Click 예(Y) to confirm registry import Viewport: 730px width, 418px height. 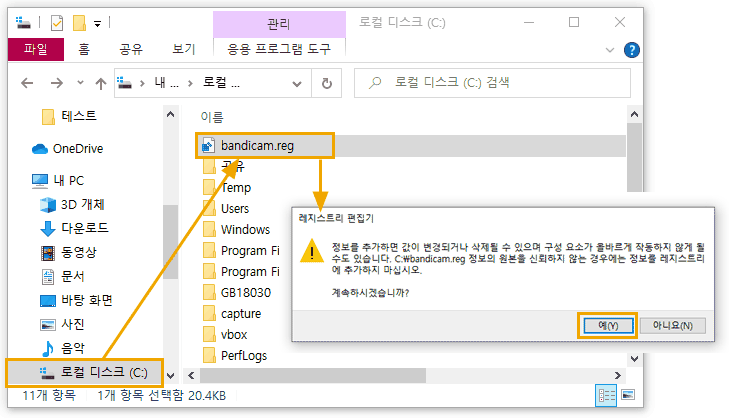(607, 325)
